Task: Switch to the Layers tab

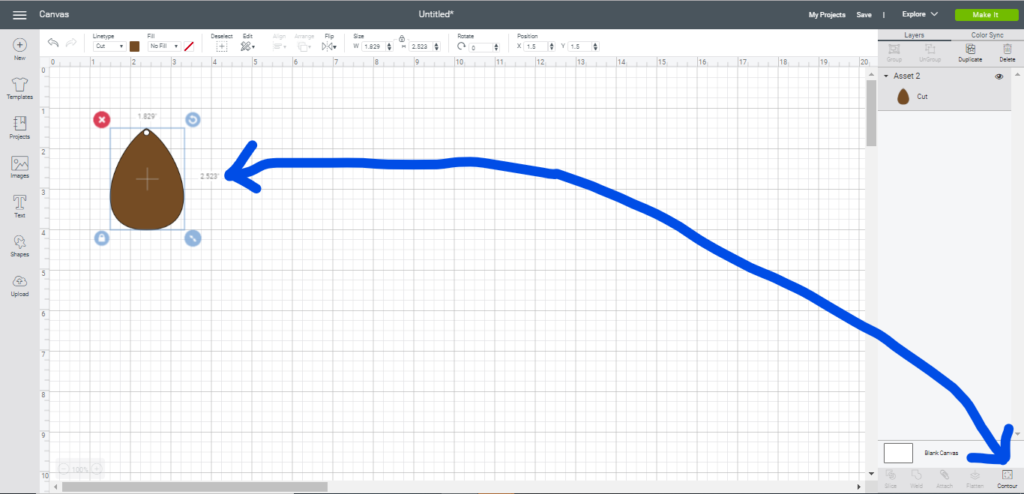Action: click(914, 35)
